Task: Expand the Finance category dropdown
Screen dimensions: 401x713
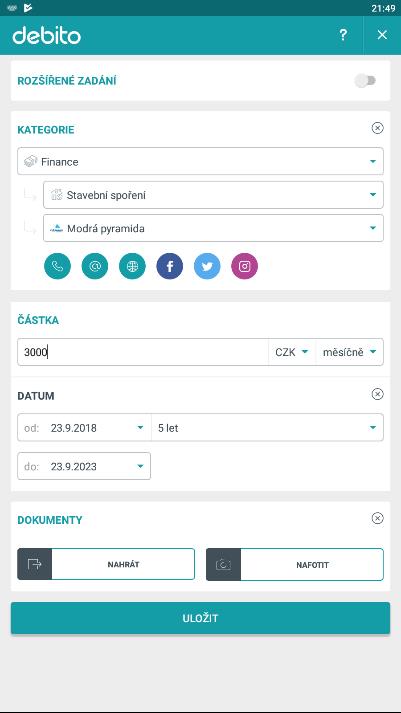Action: pos(200,161)
